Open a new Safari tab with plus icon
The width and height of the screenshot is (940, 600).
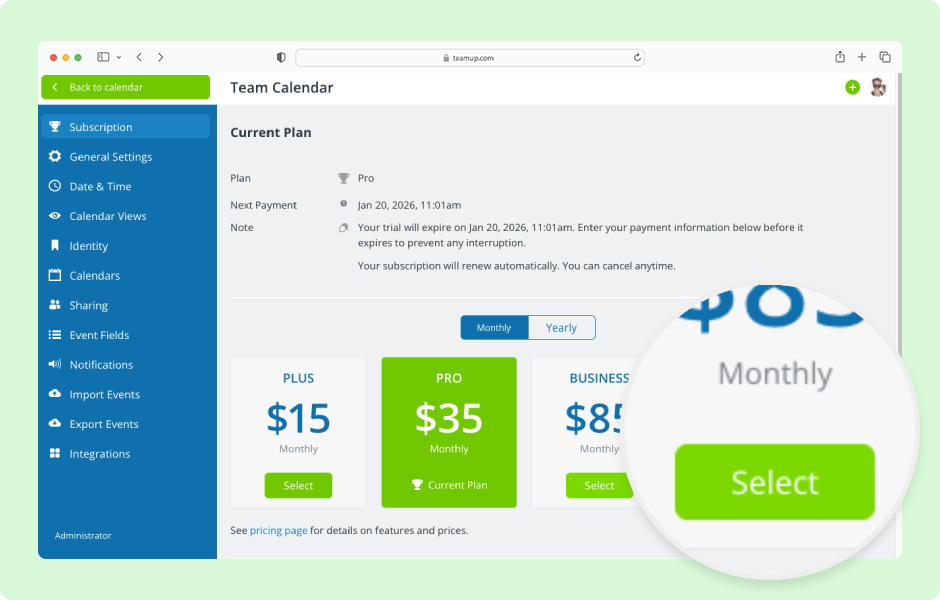click(x=862, y=57)
